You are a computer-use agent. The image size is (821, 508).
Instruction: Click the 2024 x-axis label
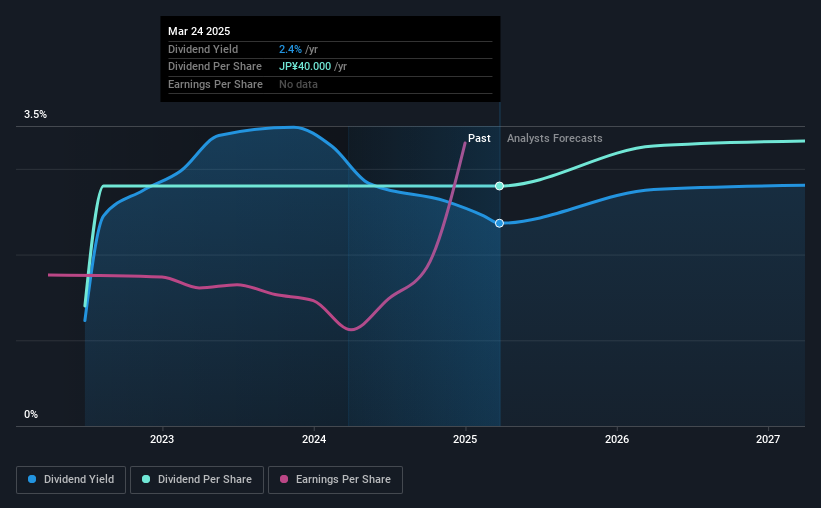pos(314,439)
